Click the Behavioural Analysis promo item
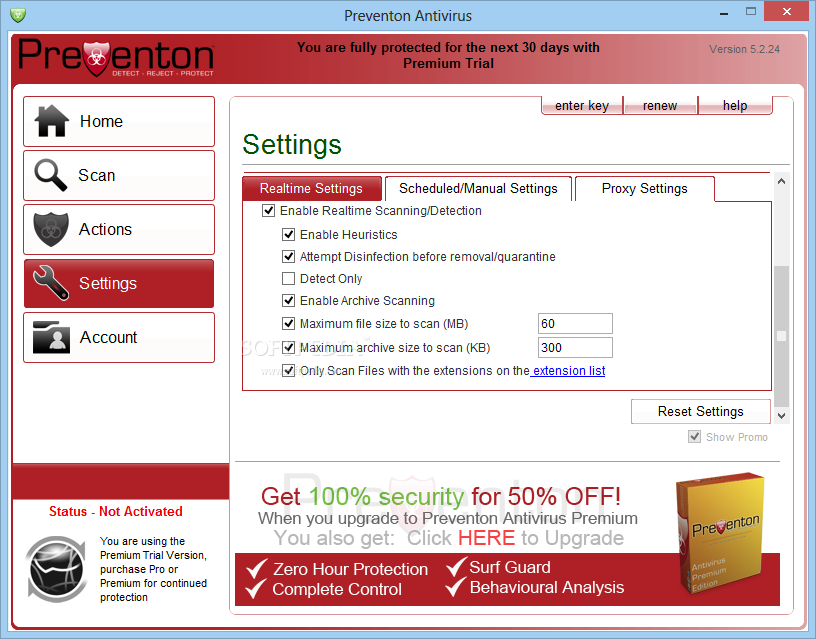Image resolution: width=816 pixels, height=639 pixels. [x=535, y=587]
